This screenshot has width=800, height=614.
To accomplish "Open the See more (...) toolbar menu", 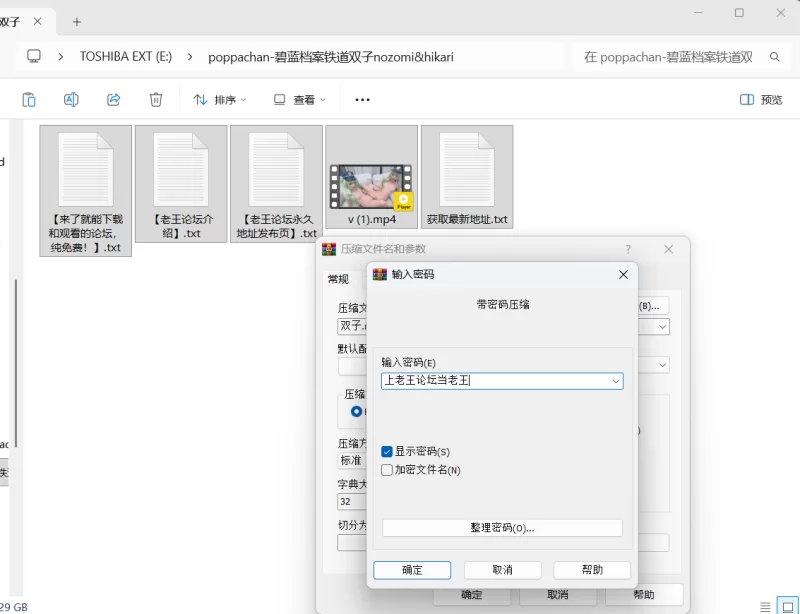I will coord(362,99).
